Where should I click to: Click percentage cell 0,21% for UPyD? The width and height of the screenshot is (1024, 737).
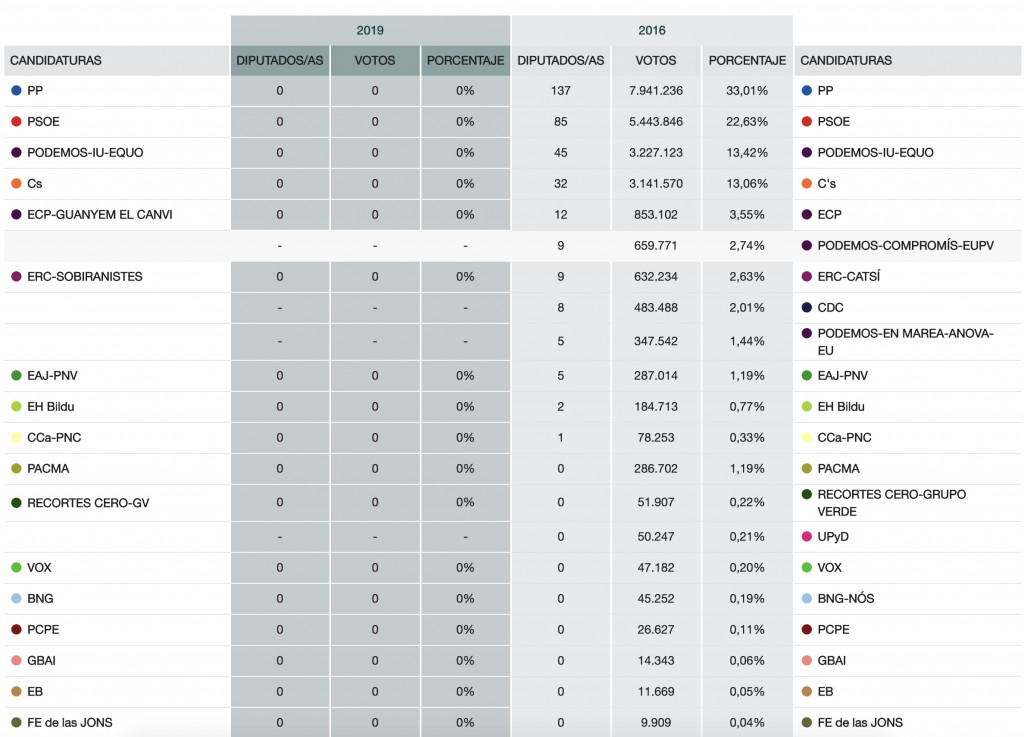tap(747, 537)
